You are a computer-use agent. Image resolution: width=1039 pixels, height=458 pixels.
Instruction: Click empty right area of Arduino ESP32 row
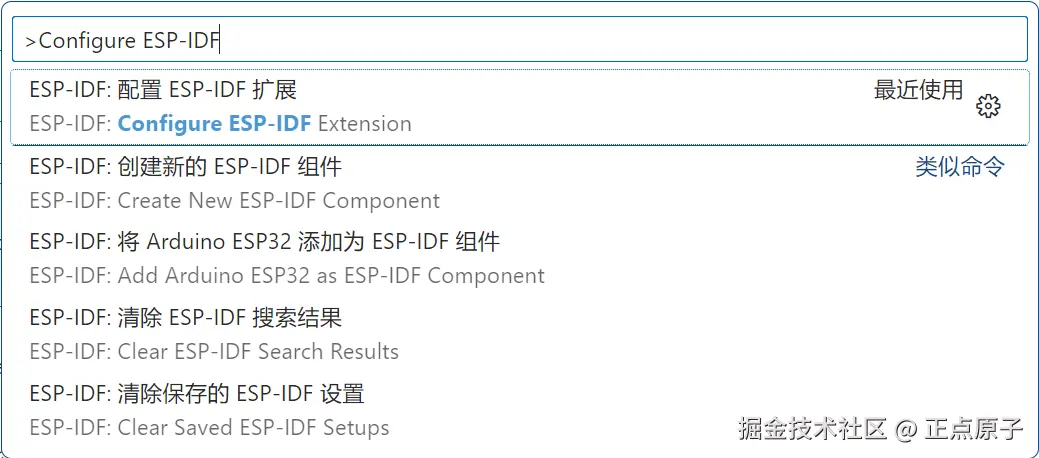tap(800, 258)
